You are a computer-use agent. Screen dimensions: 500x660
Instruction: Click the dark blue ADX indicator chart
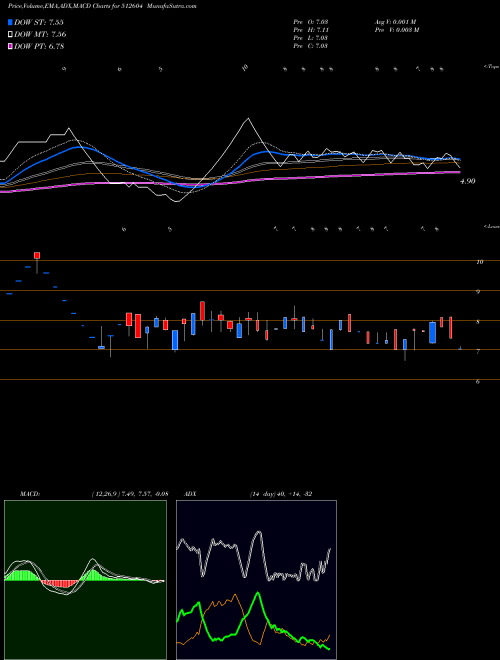click(x=256, y=580)
